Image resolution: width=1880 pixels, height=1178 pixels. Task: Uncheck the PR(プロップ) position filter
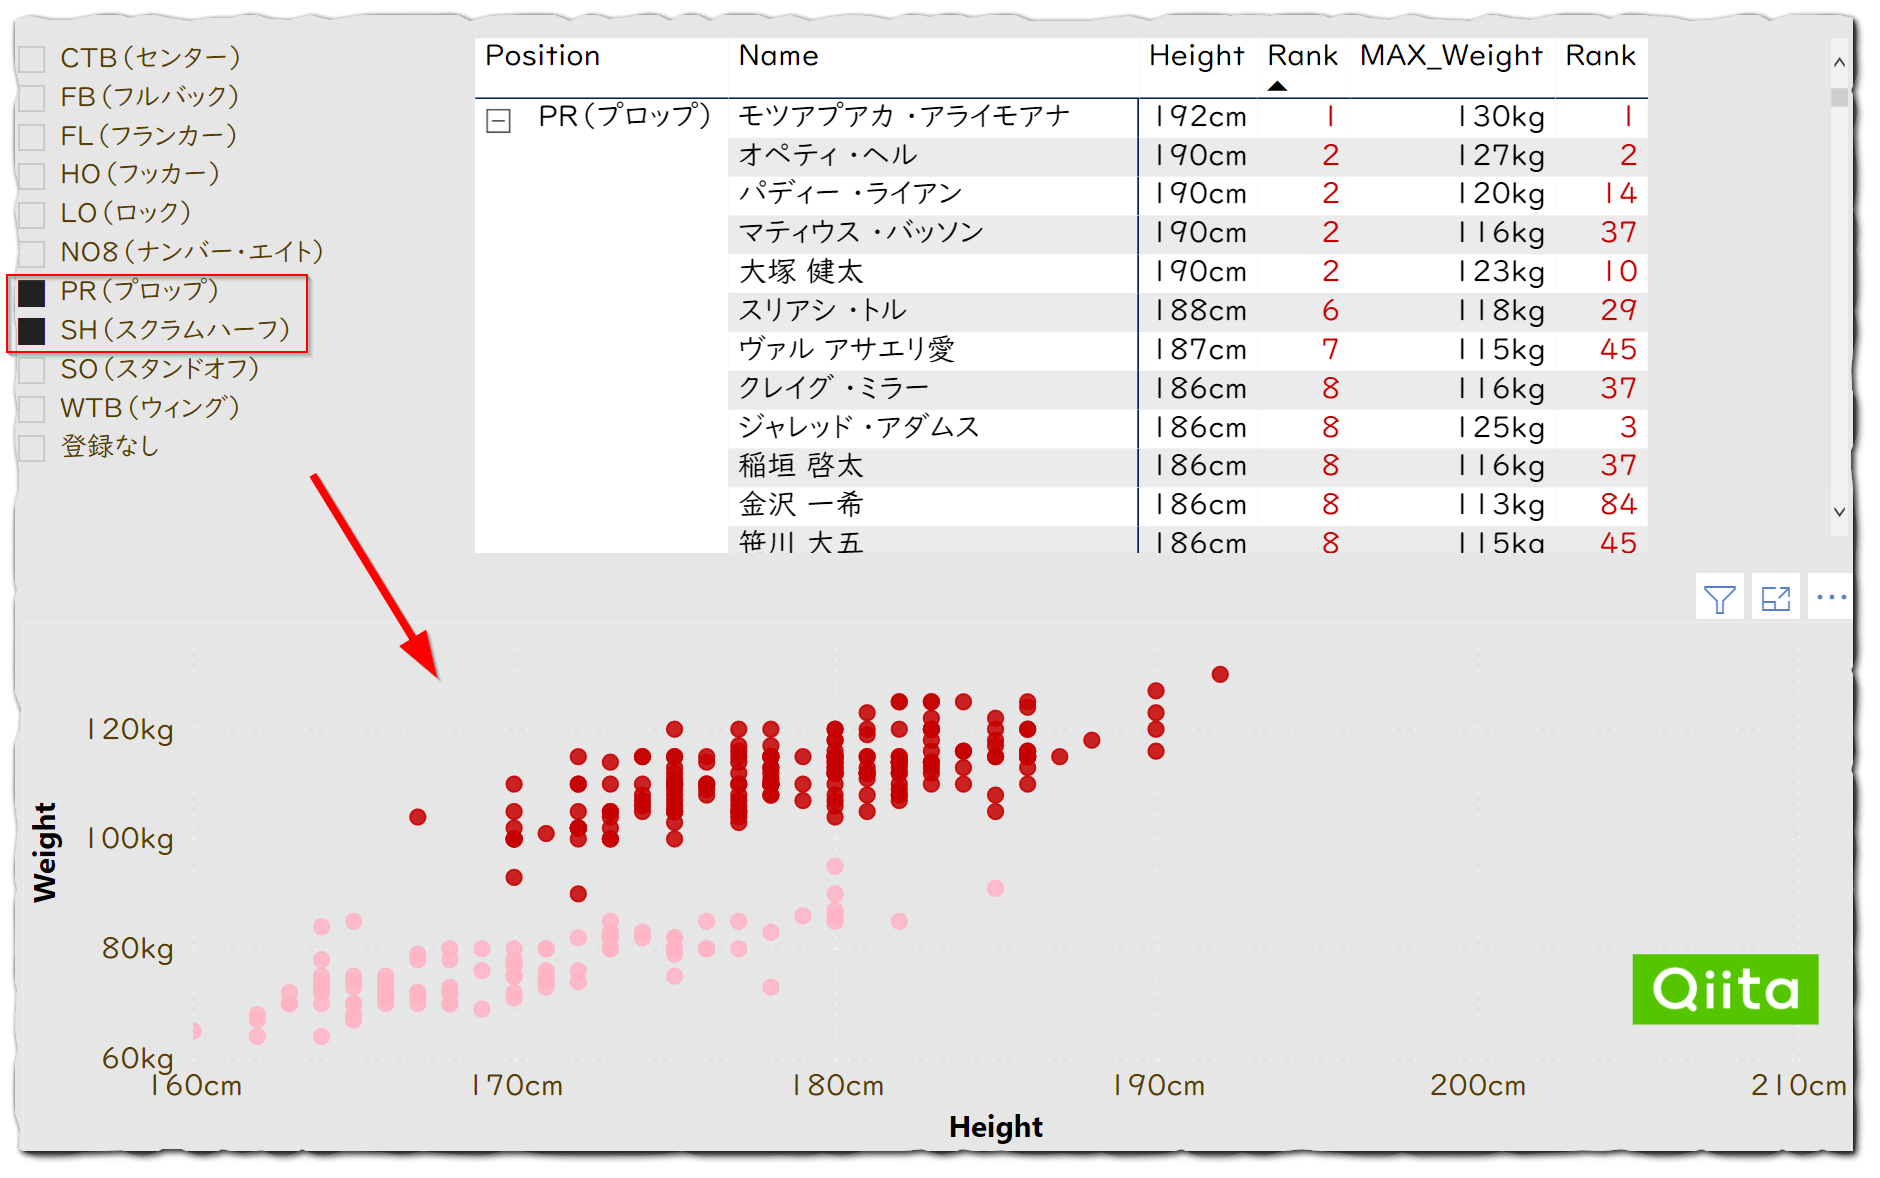[x=32, y=292]
